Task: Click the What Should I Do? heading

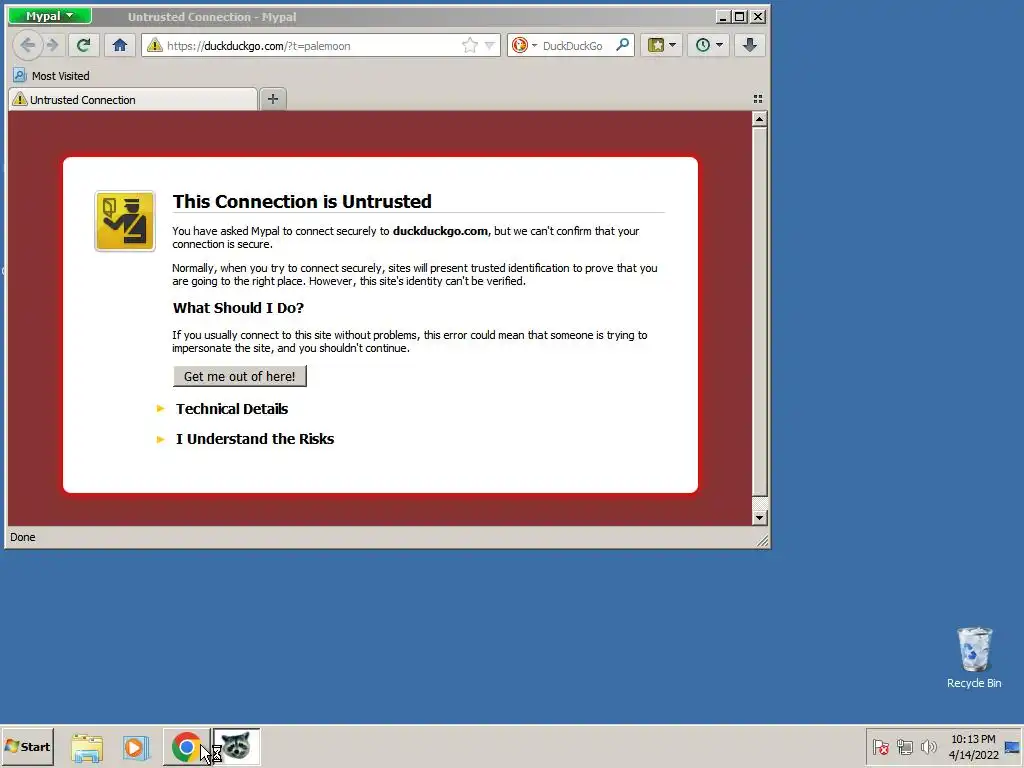Action: (238, 308)
